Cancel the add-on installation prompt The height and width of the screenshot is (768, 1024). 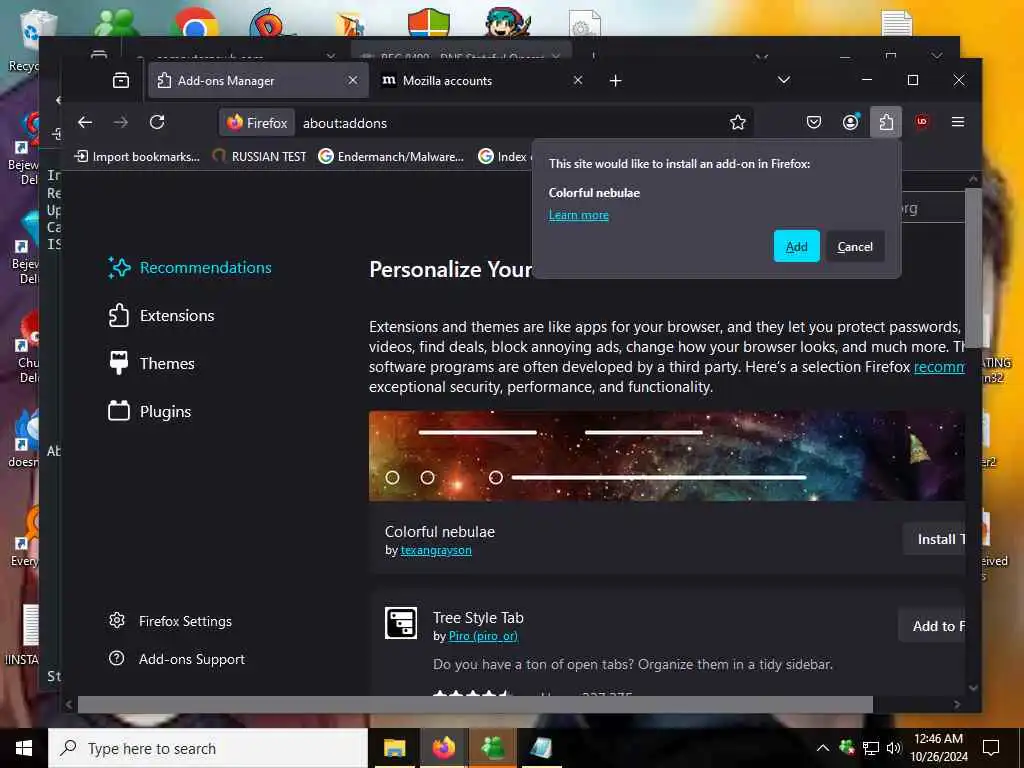point(855,246)
